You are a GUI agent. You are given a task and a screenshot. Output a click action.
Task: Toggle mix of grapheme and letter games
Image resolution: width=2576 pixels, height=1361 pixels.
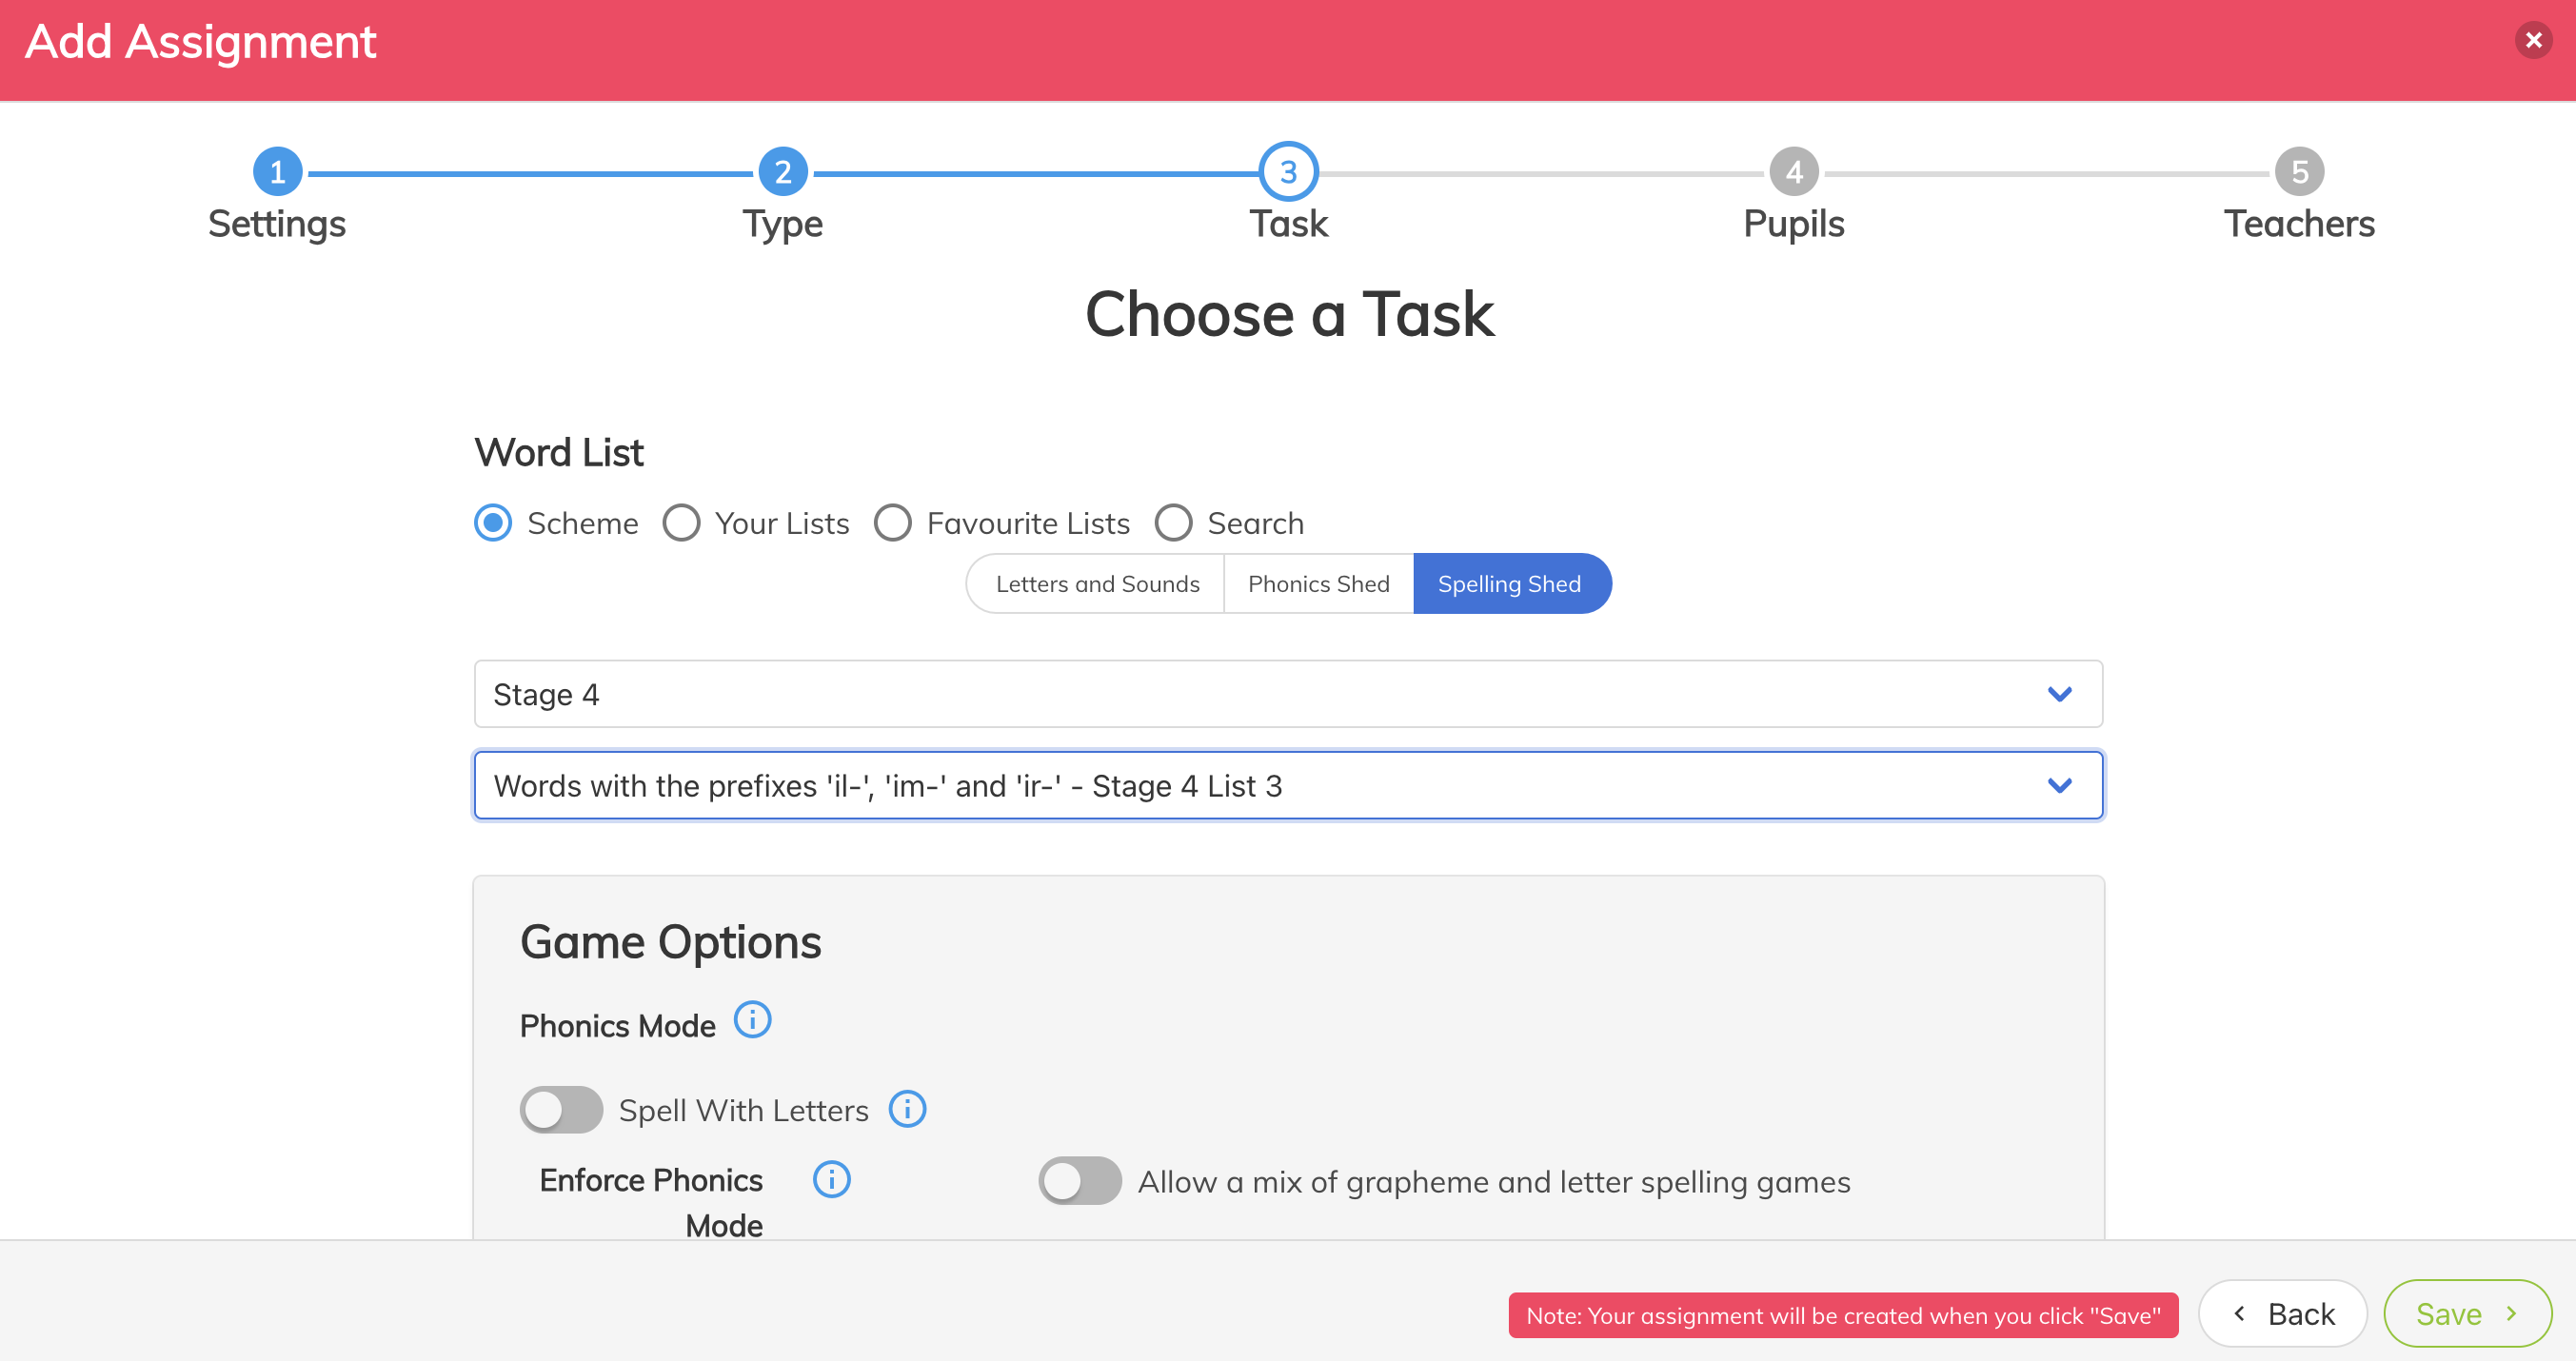pyautogui.click(x=1080, y=1181)
